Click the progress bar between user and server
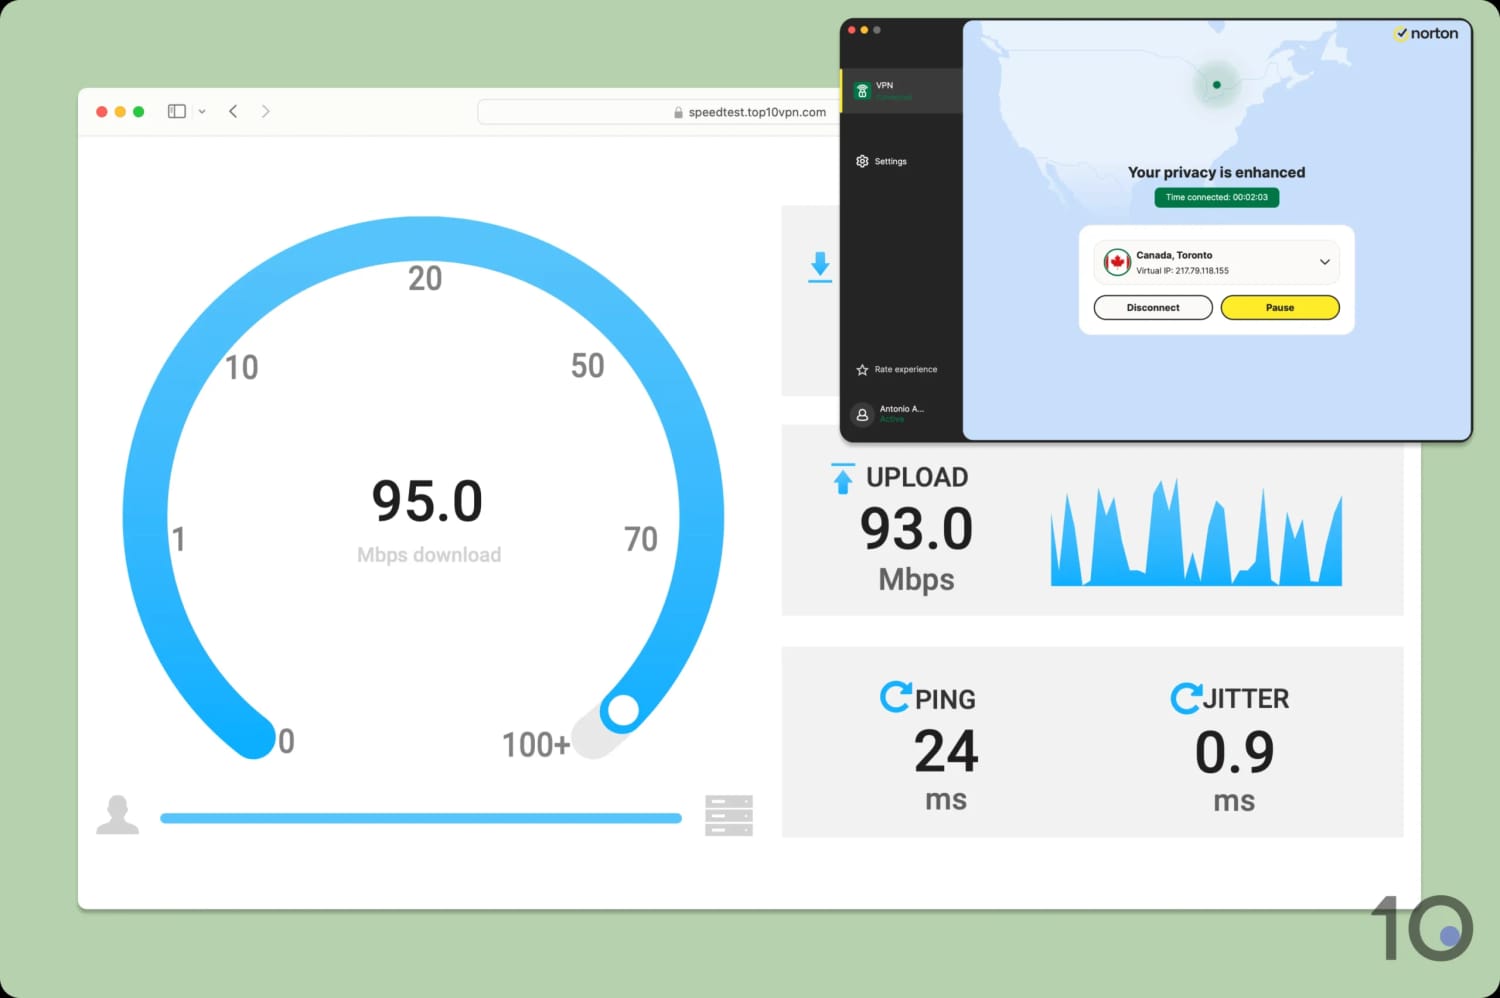 [x=421, y=818]
